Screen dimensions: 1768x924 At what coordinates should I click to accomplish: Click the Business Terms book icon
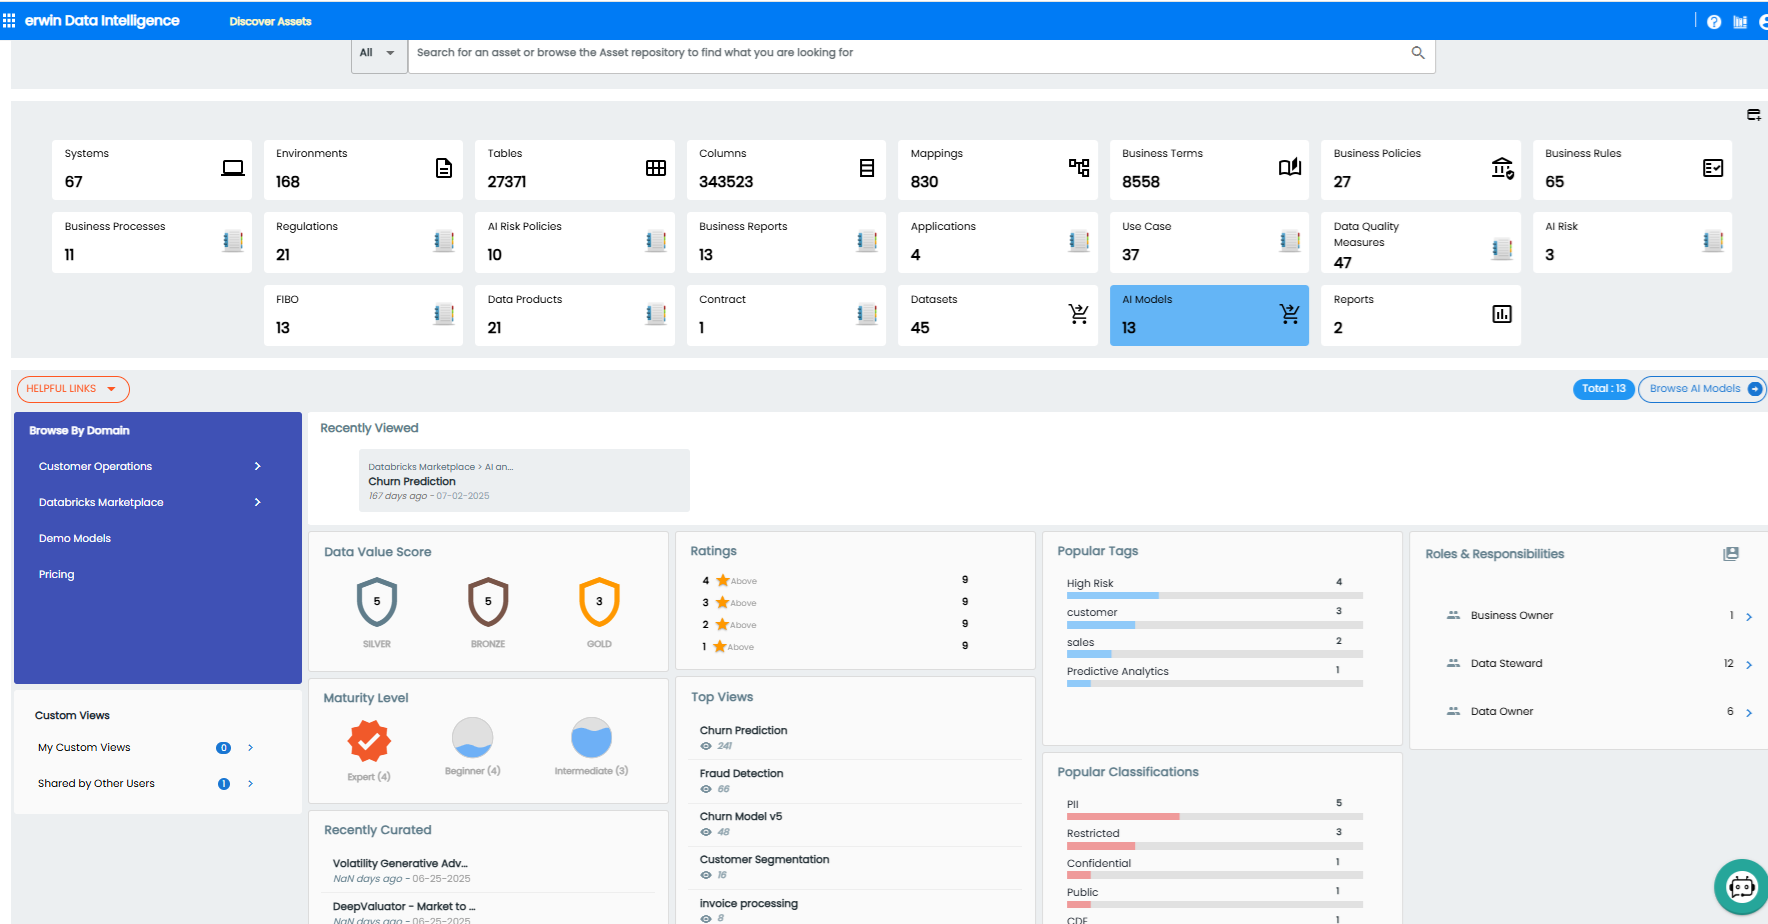click(x=1290, y=167)
